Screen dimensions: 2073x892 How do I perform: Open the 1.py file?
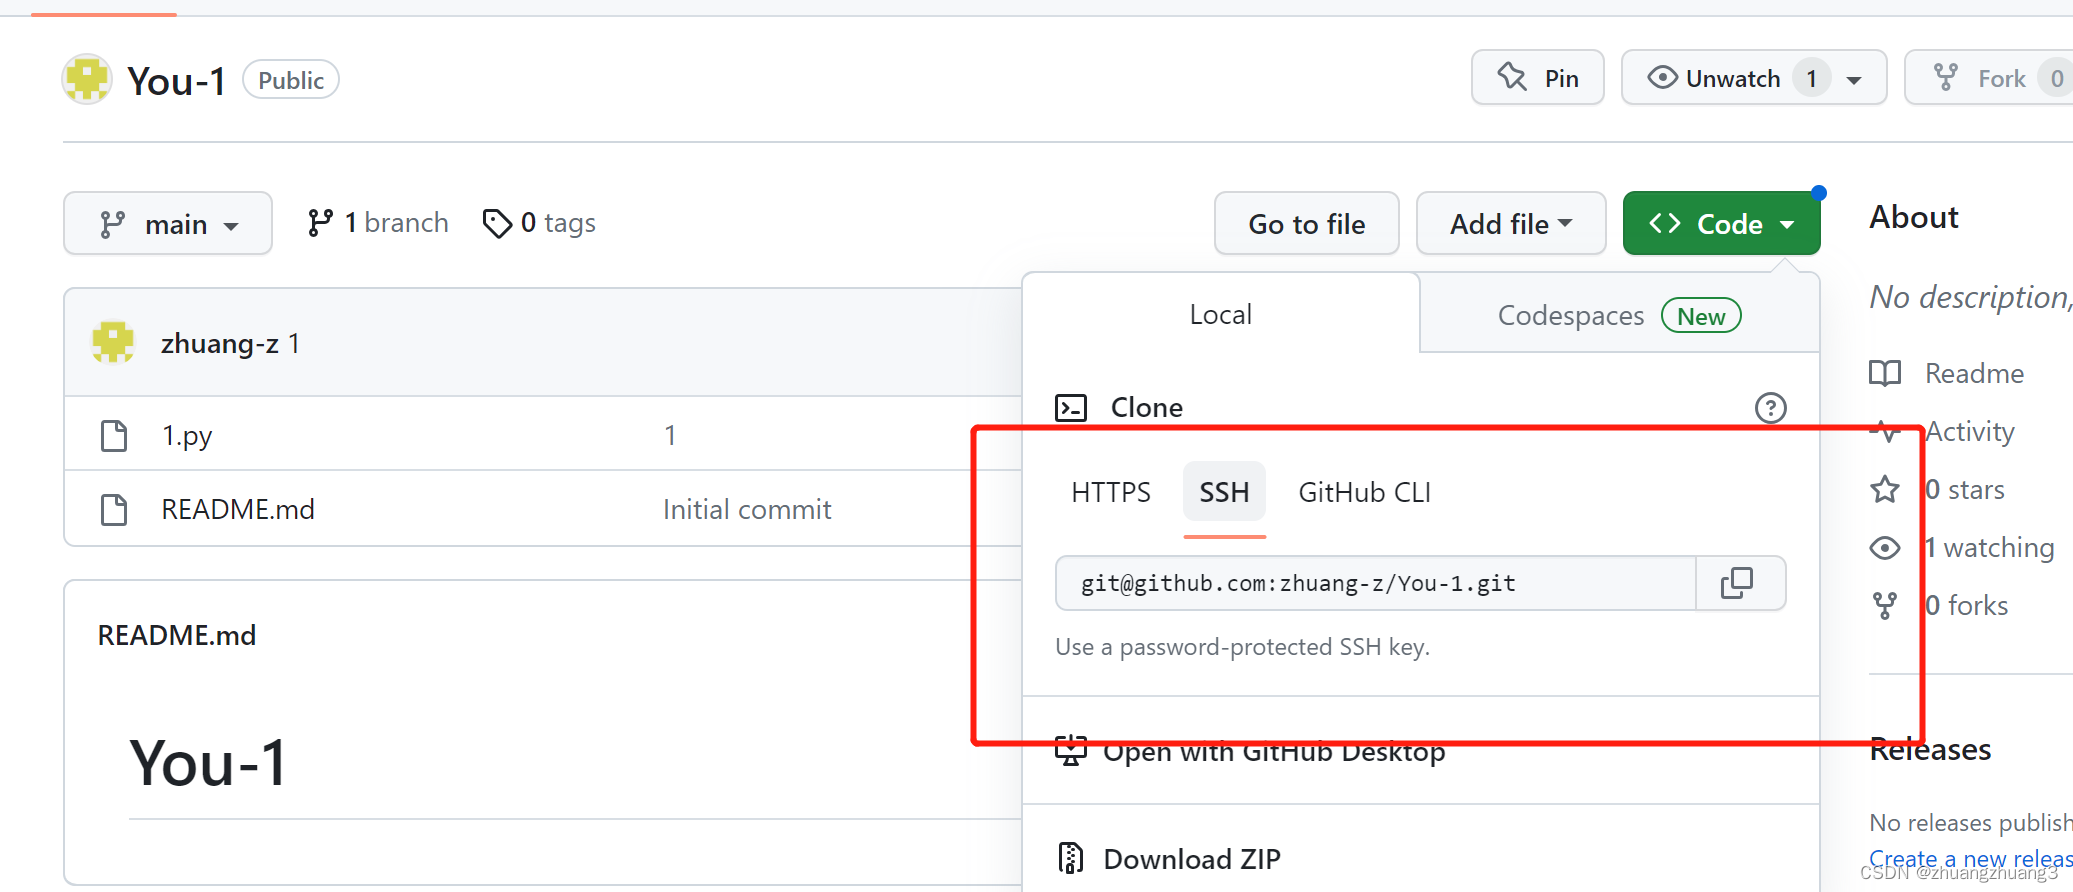click(x=187, y=435)
